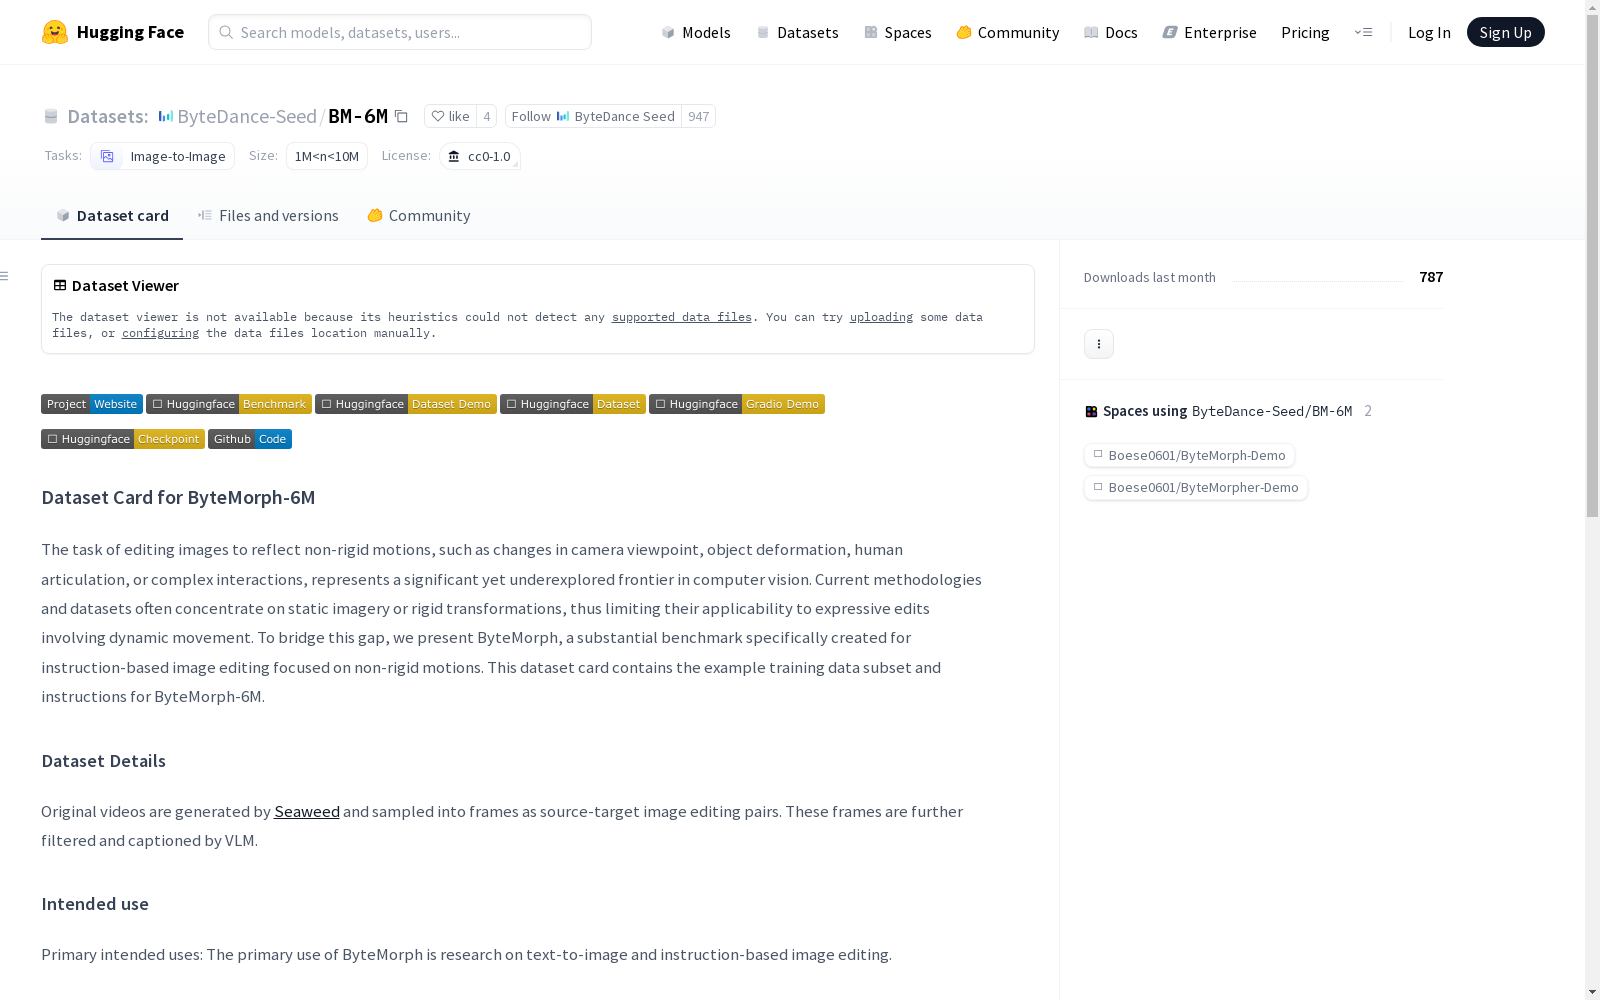Open the Boese0601/ByteMorph-Demo space
This screenshot has width=1600, height=1000.
1189,455
